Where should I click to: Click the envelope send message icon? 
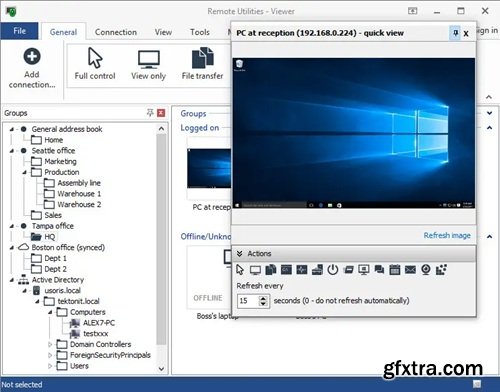[410, 270]
